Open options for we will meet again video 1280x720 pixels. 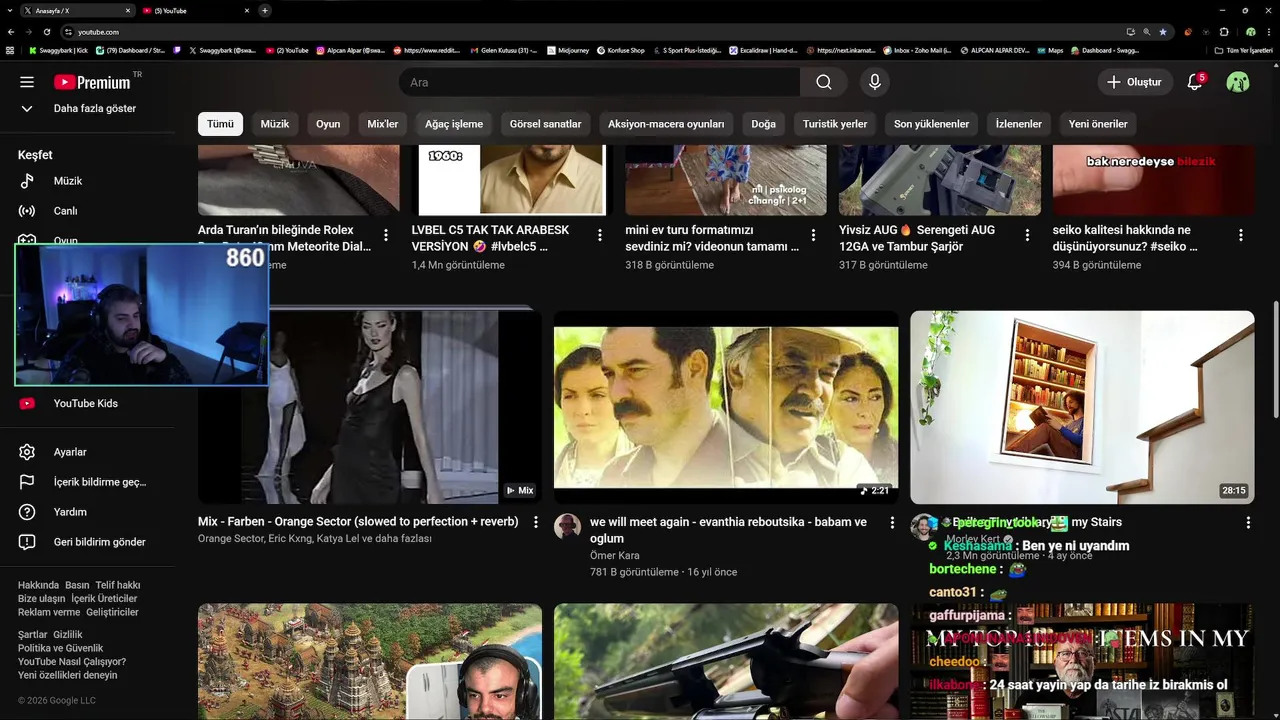click(x=892, y=522)
